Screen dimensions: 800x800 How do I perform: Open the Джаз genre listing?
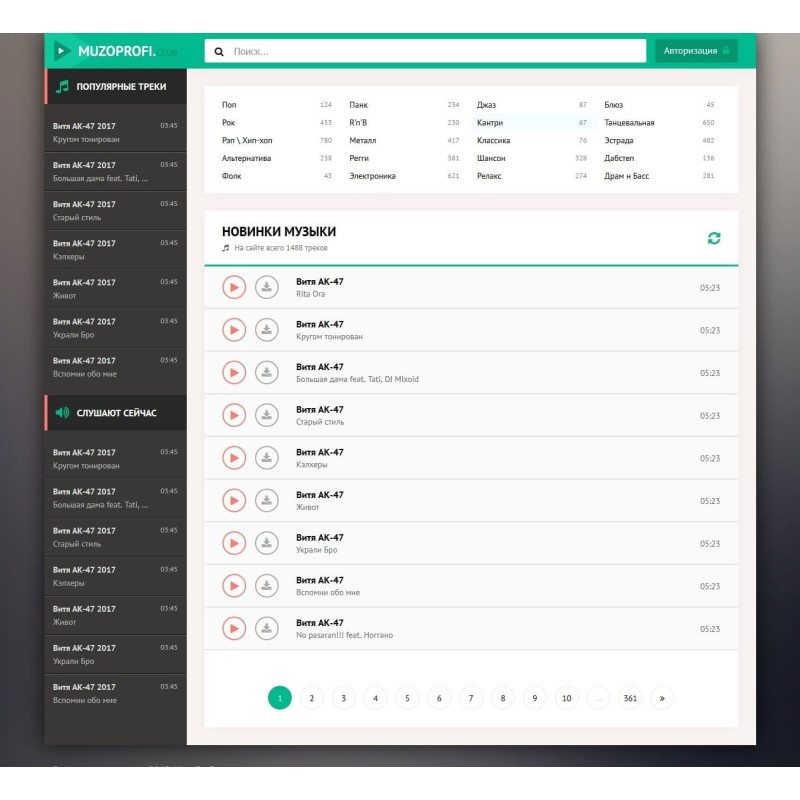point(488,104)
